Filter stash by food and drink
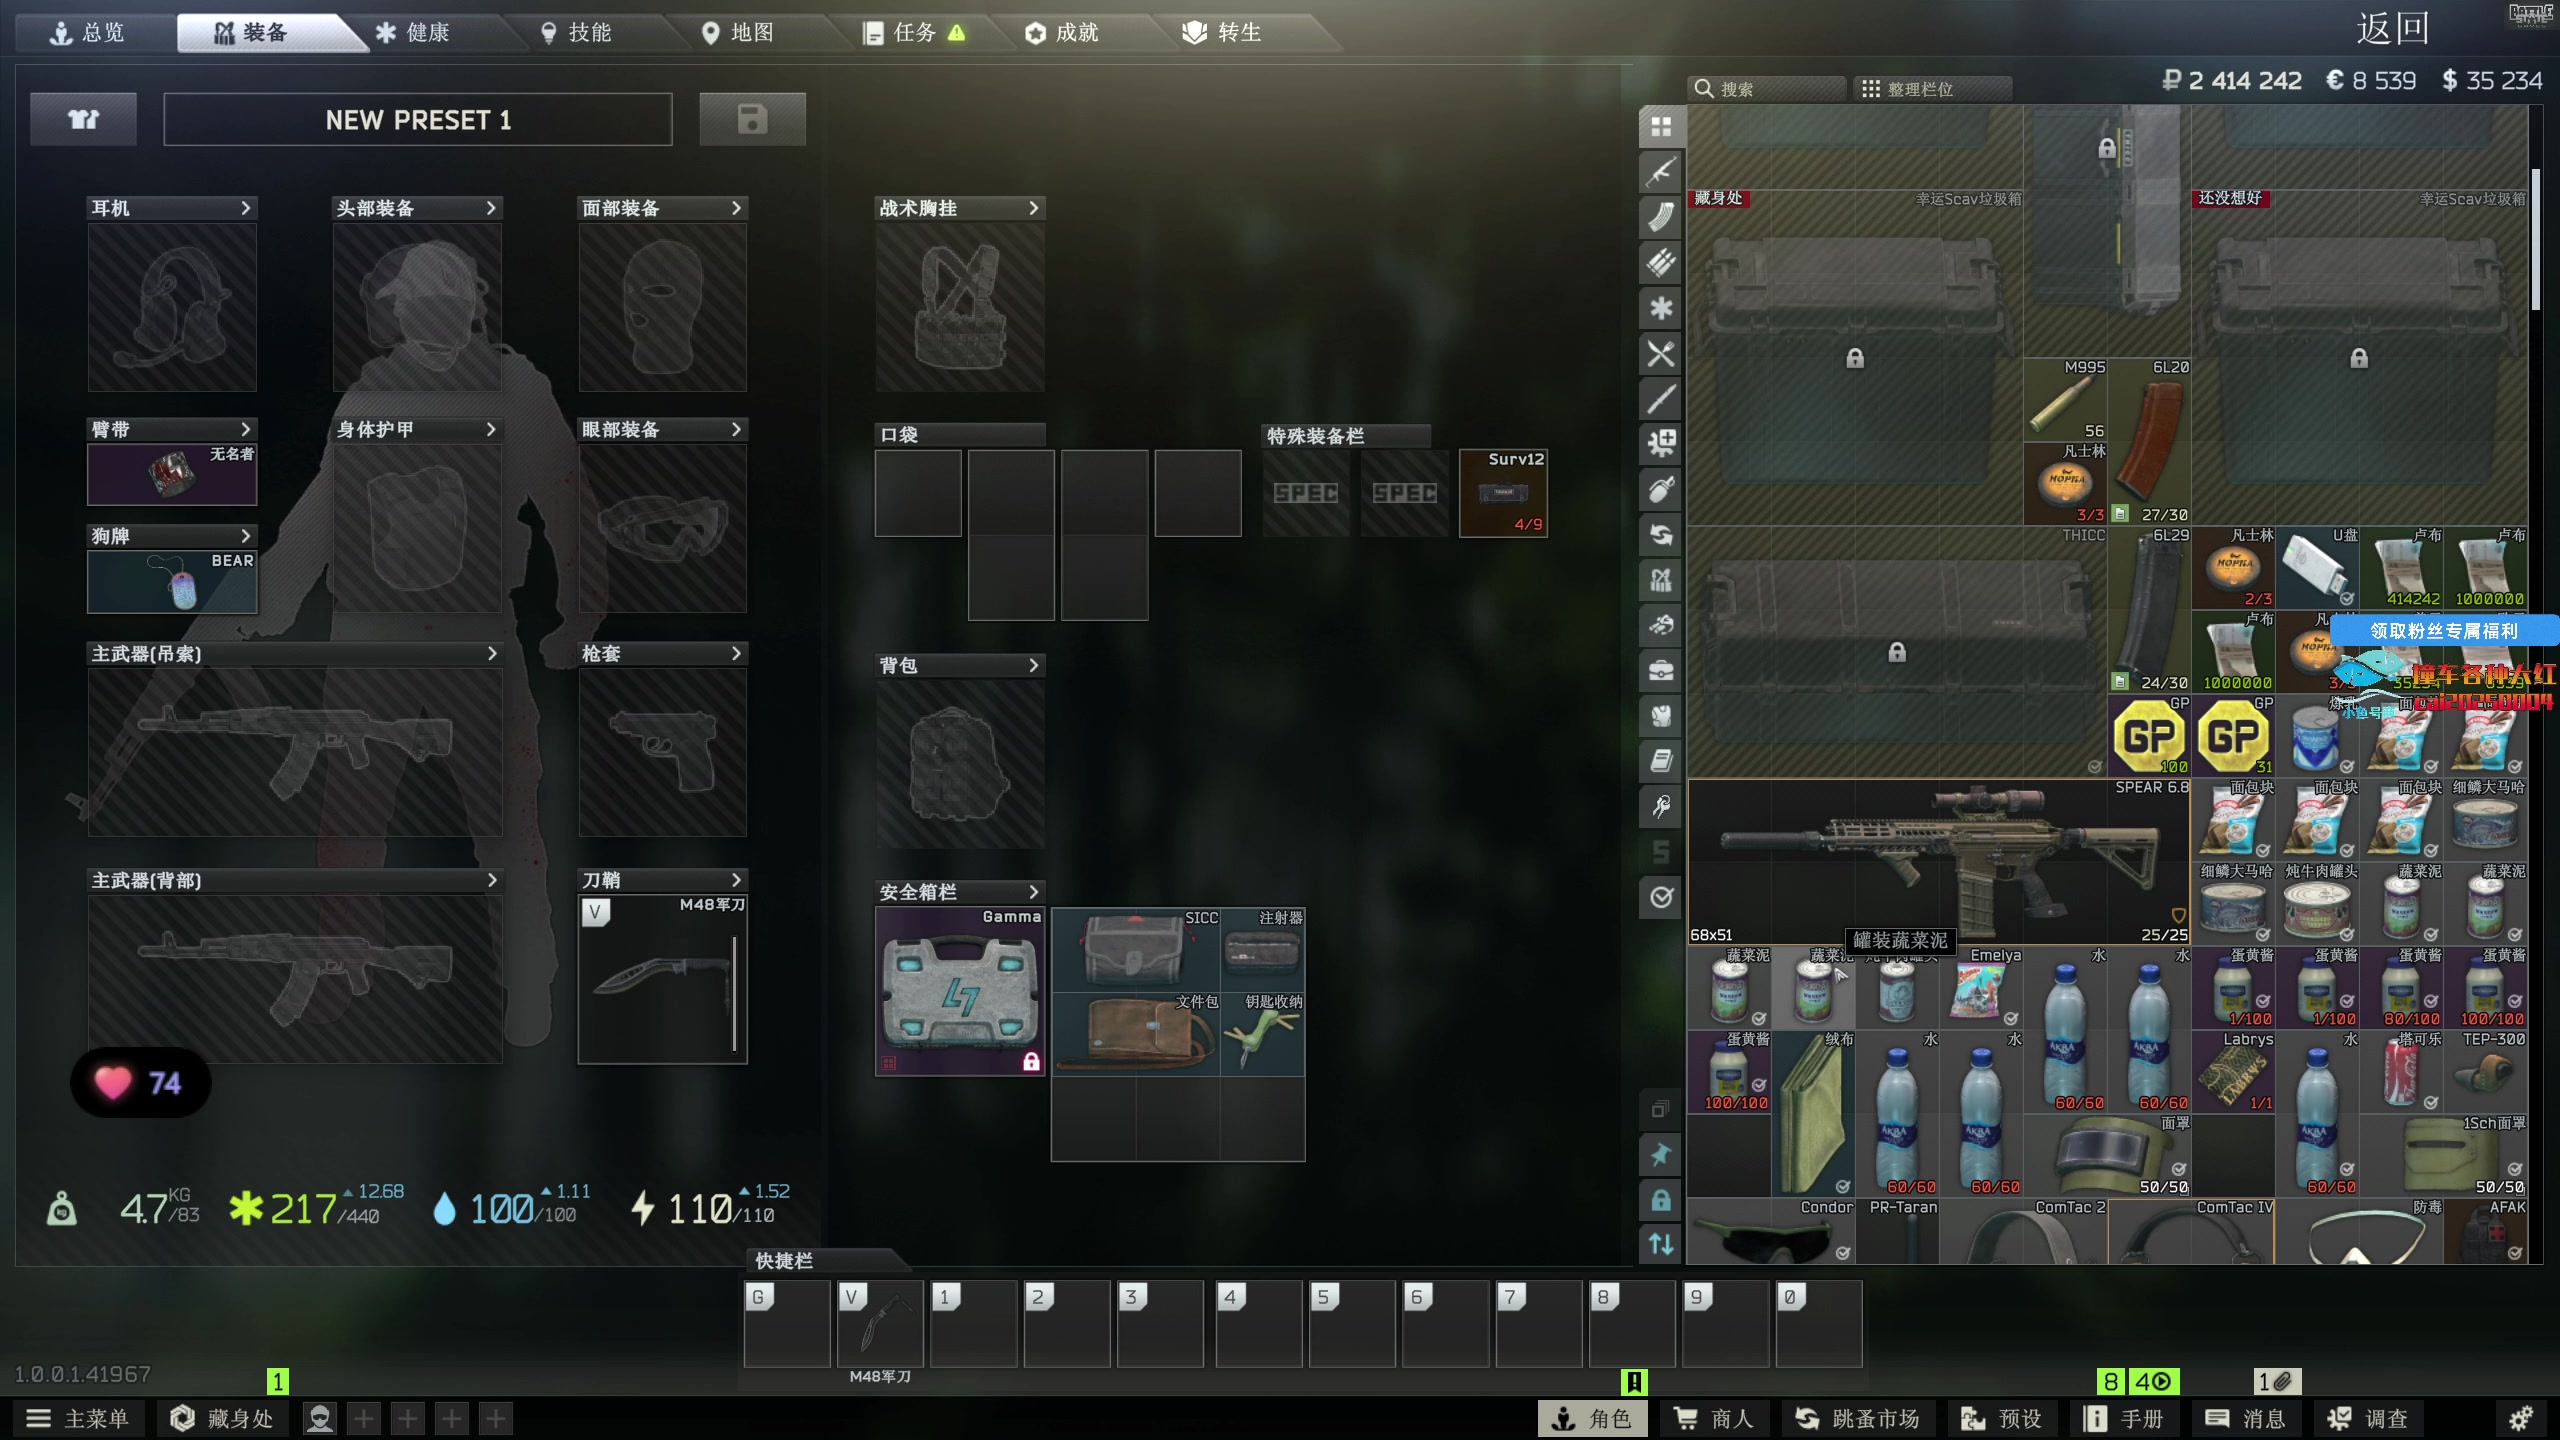The width and height of the screenshot is (2560, 1440). click(x=1661, y=353)
